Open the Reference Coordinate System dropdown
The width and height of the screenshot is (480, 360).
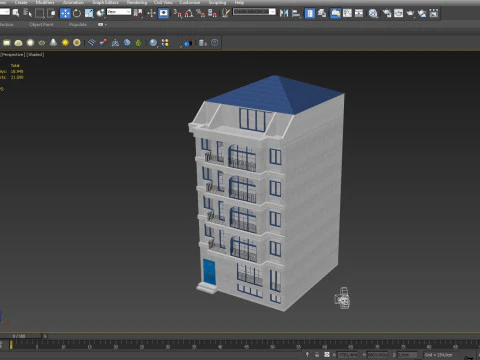tap(119, 12)
